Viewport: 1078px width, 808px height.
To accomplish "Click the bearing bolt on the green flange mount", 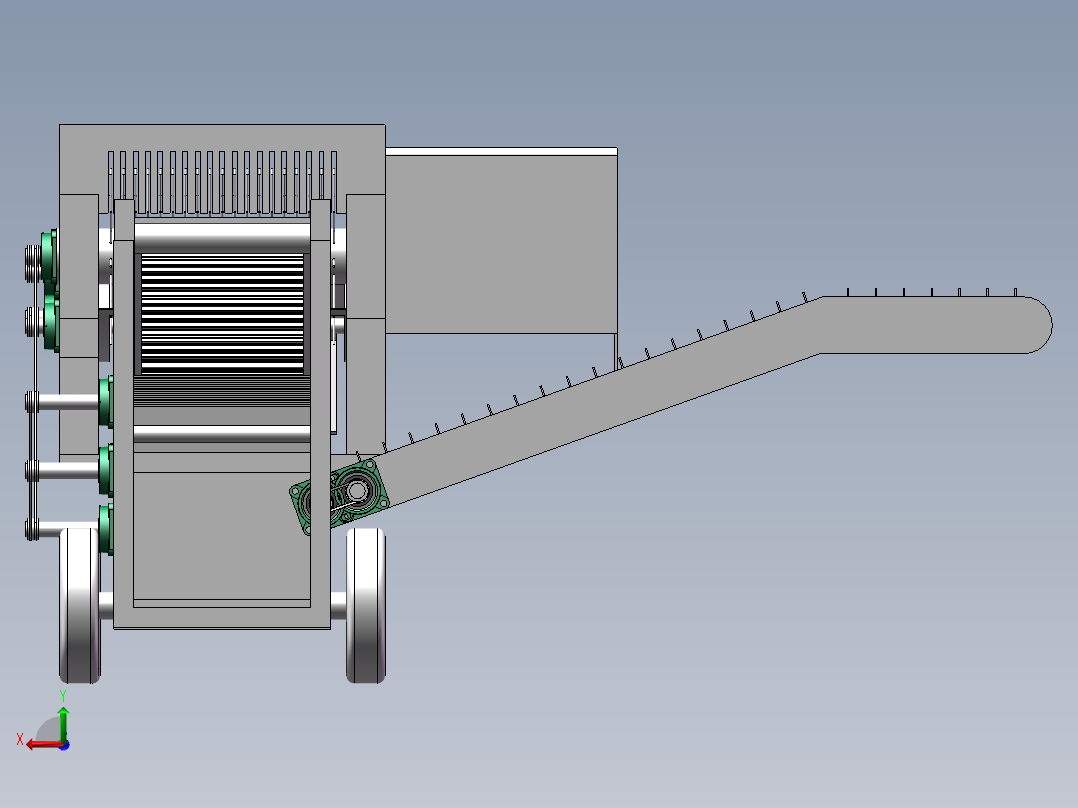I will coord(371,463).
